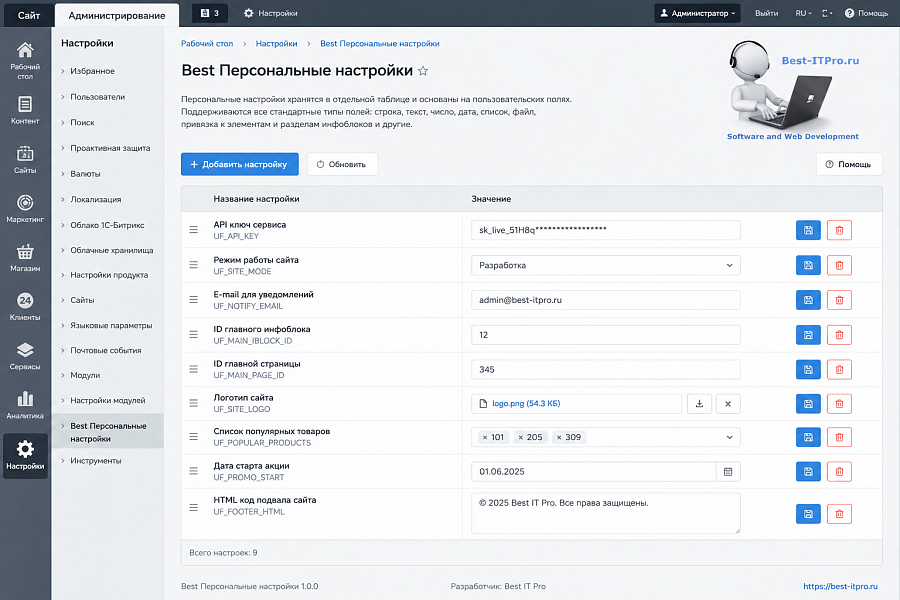Expand the Пользователи tree item
Screen dimensions: 900x600
(x=98, y=97)
